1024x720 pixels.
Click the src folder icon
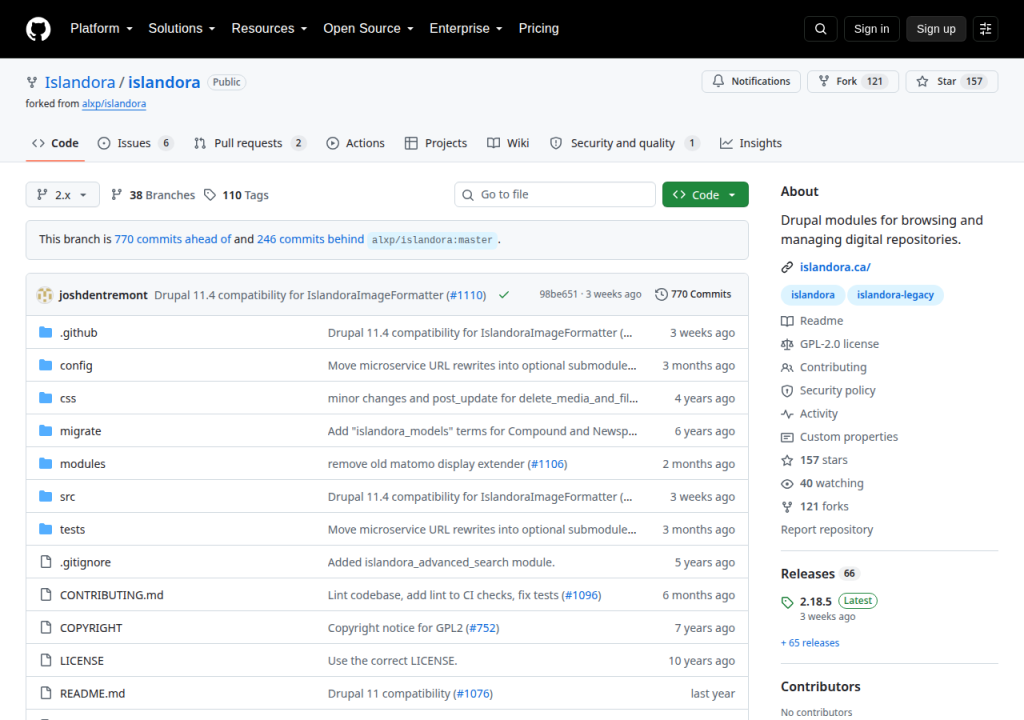click(45, 496)
